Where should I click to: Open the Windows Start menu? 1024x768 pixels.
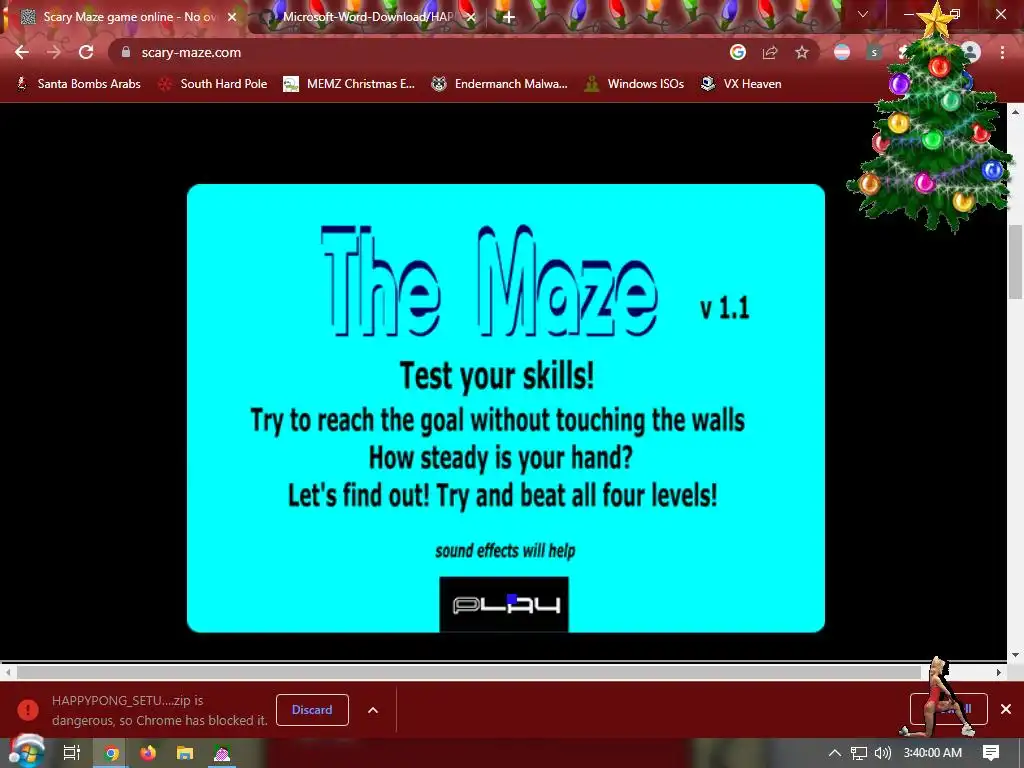coord(26,752)
